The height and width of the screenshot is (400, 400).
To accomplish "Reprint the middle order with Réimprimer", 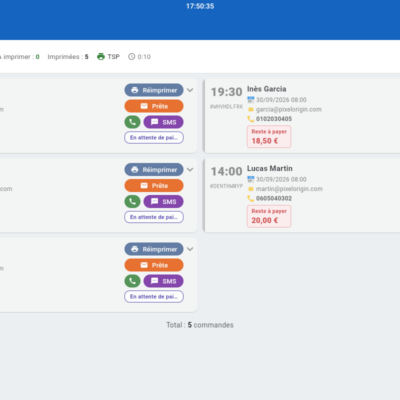I will coord(154,170).
